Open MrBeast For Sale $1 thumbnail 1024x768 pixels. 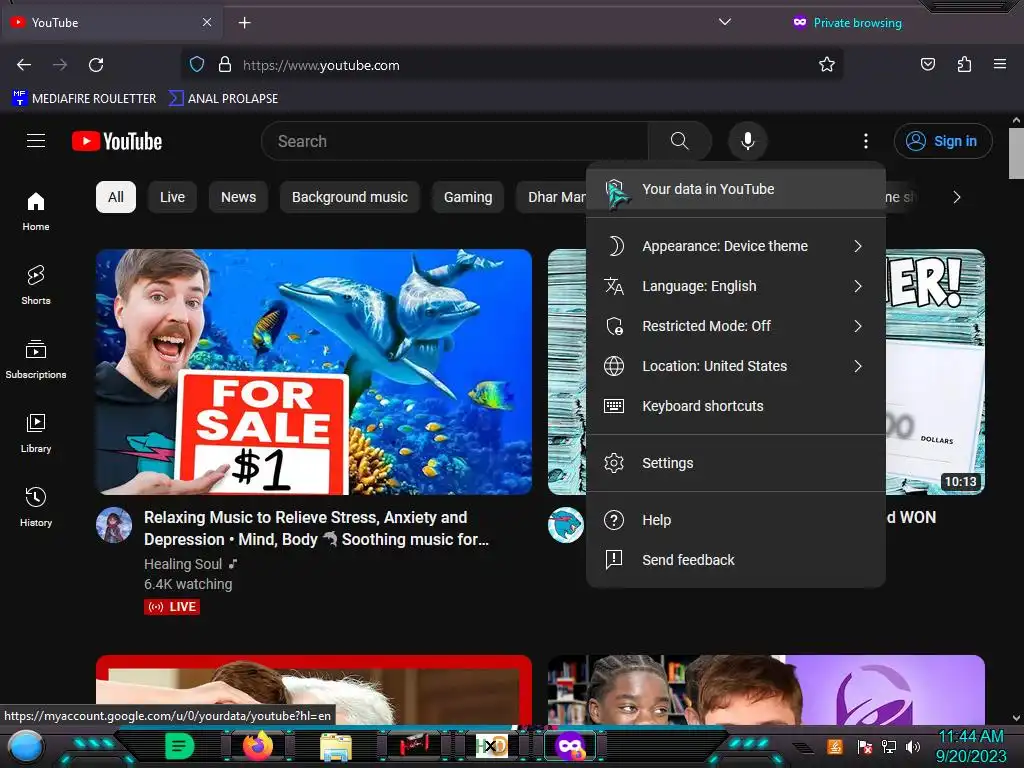tap(313, 372)
